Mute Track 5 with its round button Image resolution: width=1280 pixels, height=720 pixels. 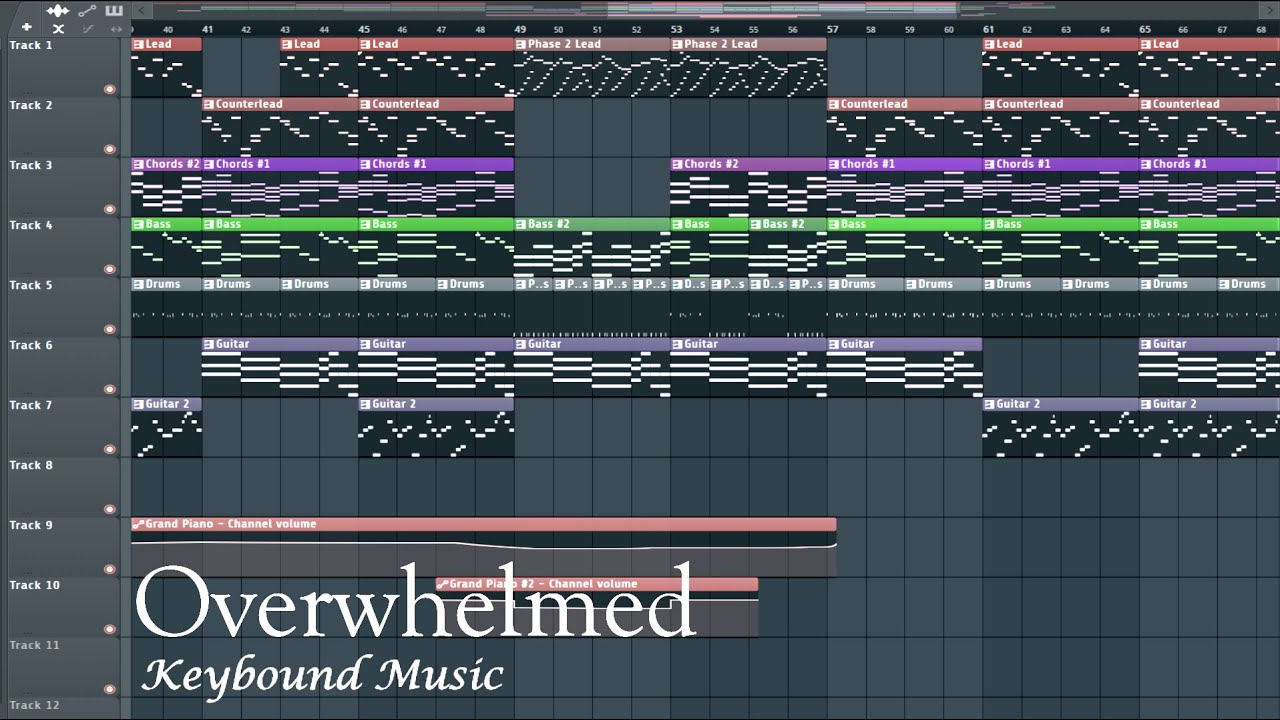110,329
